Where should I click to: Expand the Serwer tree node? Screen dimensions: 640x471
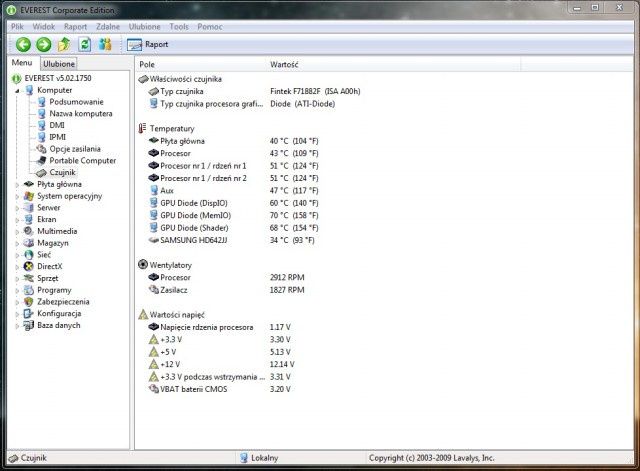click(x=17, y=208)
